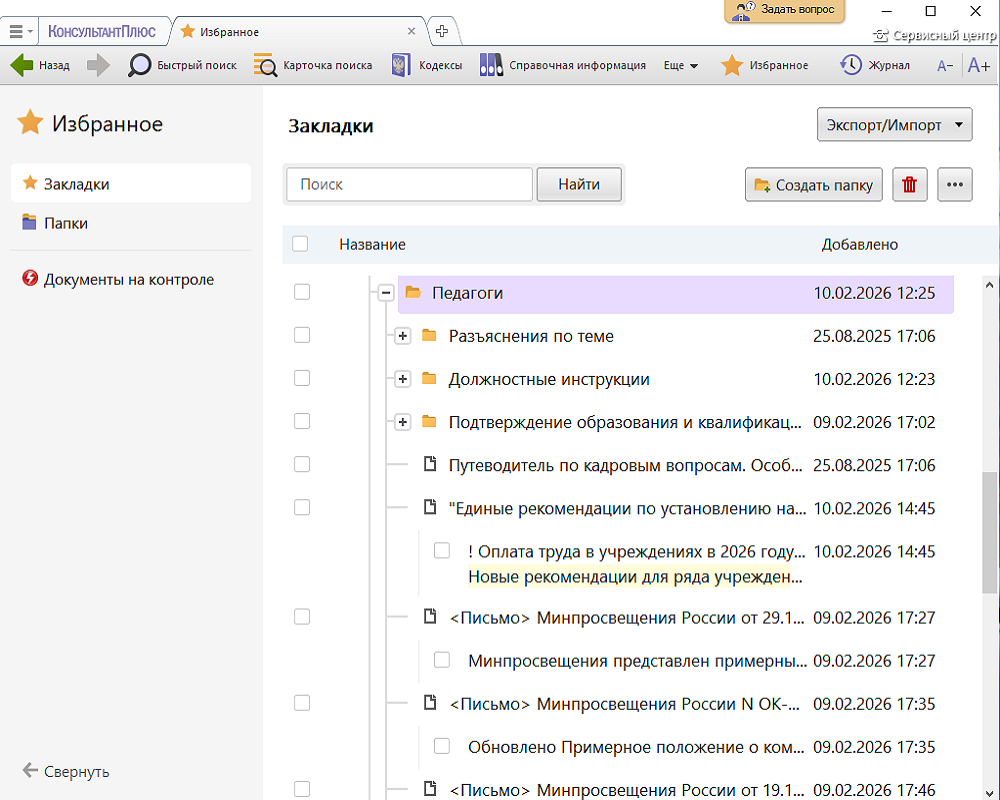
Task: Open the search card (Карточка поиска)
Action: [x=266, y=66]
